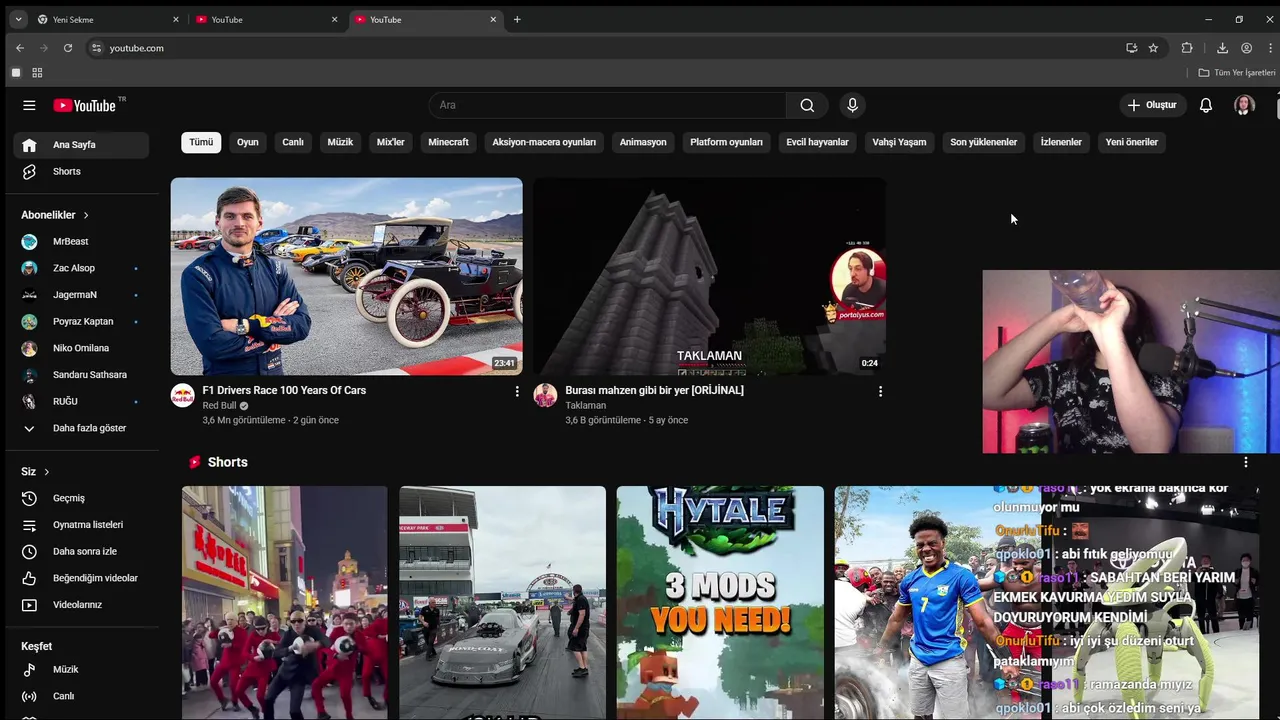Open F1 Drivers Race 100 Years title

pos(284,390)
